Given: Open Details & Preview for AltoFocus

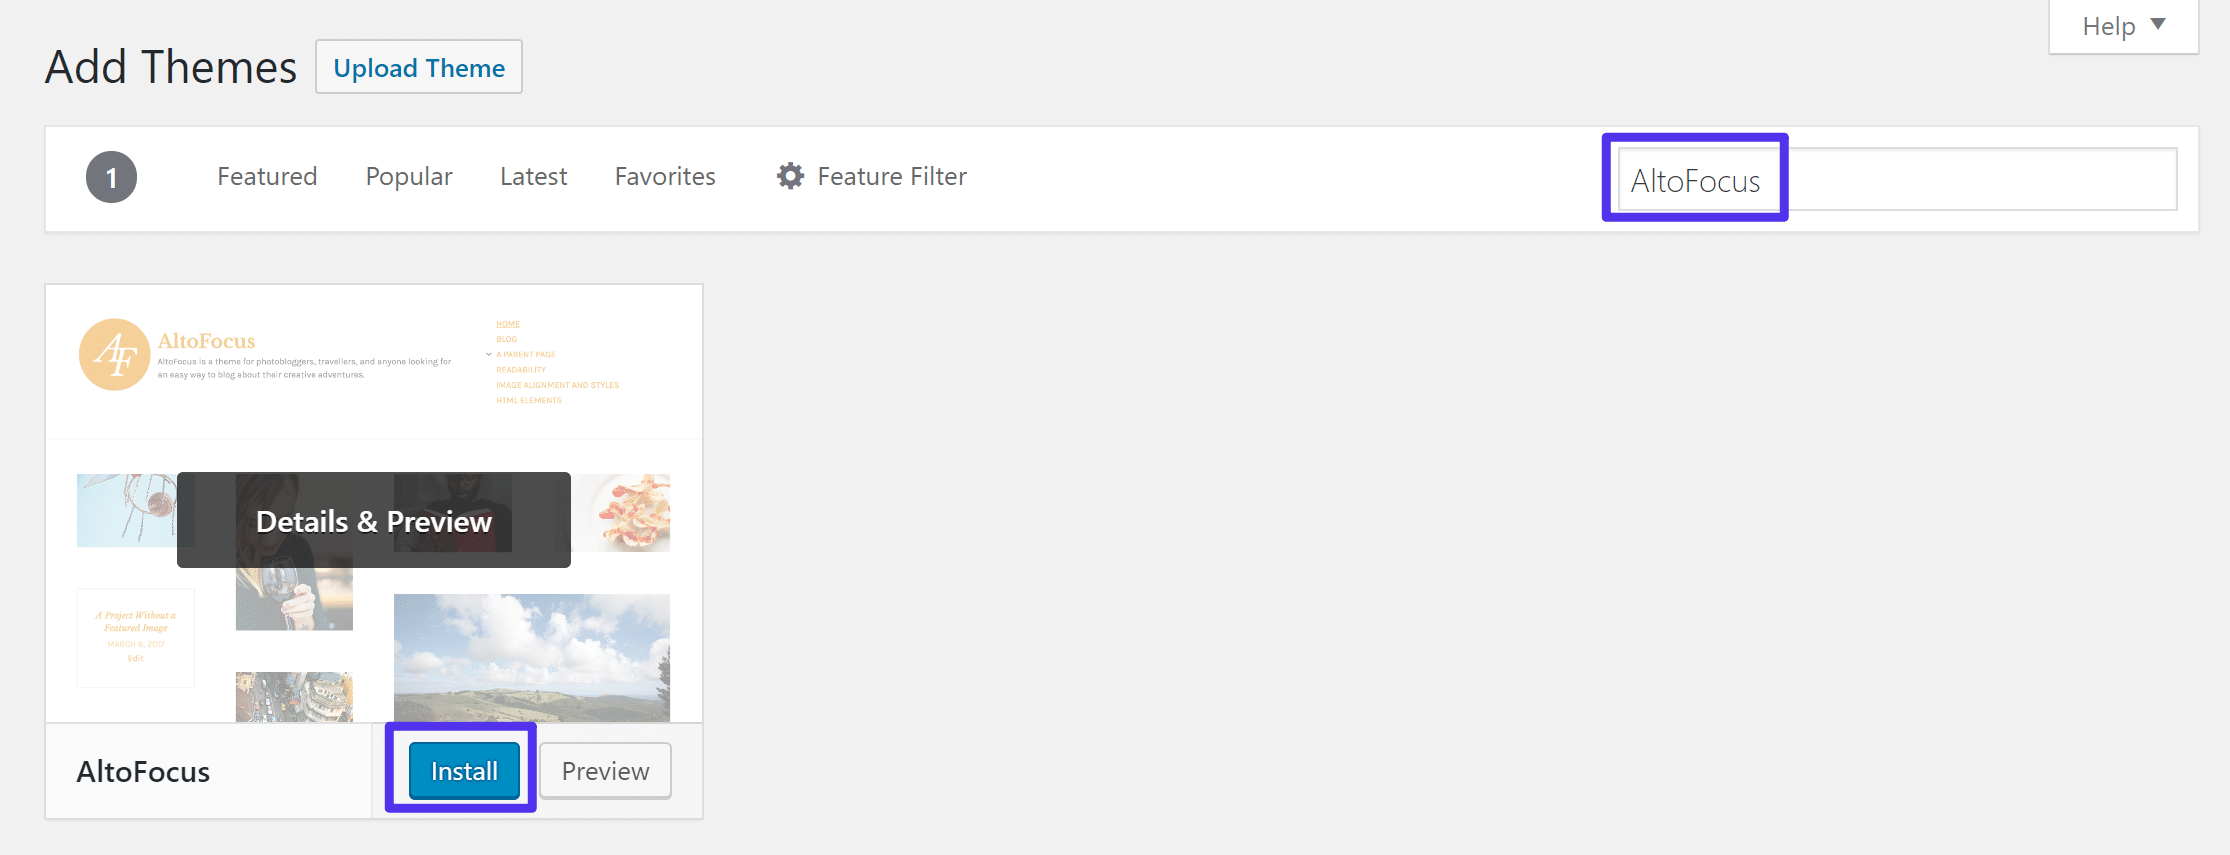Looking at the screenshot, I should tap(374, 521).
